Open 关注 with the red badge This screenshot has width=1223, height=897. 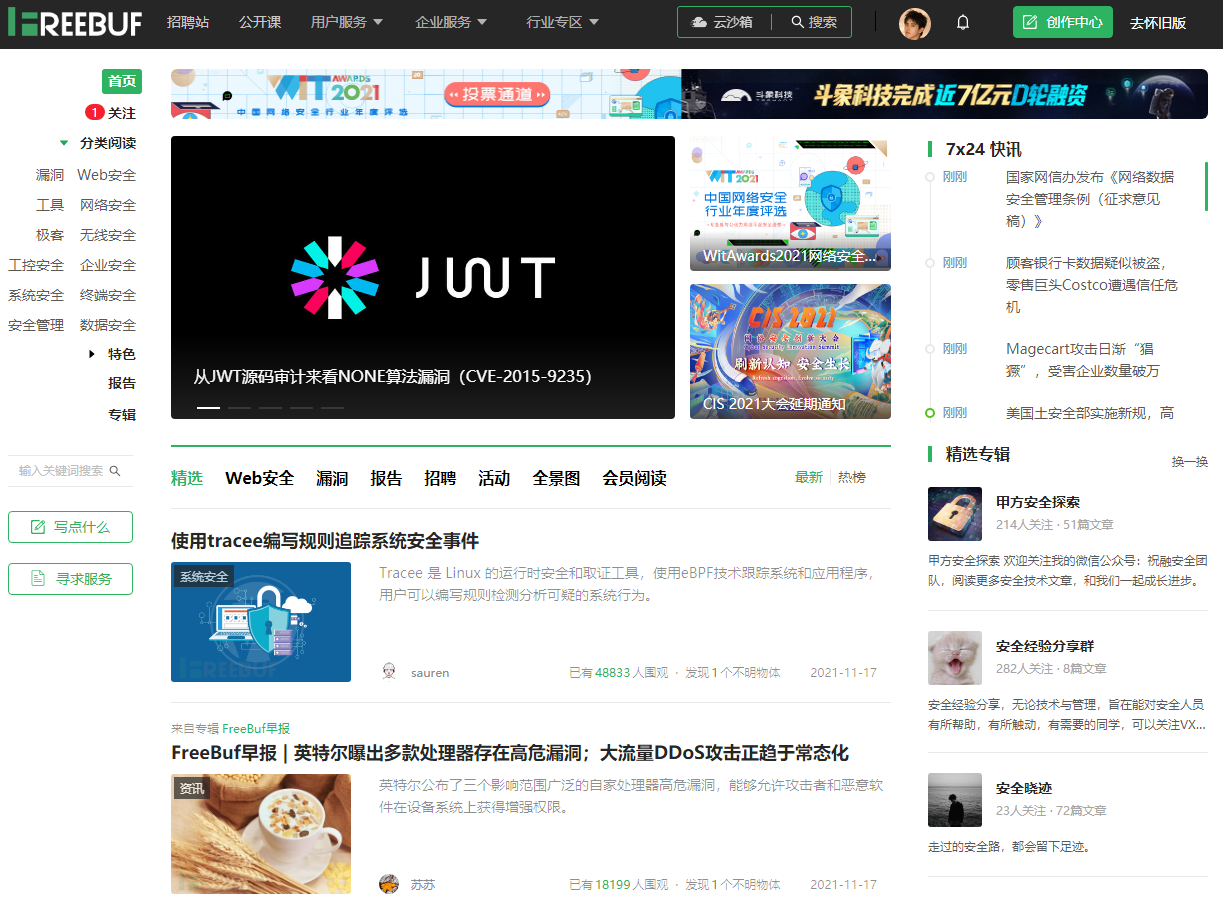[x=122, y=113]
